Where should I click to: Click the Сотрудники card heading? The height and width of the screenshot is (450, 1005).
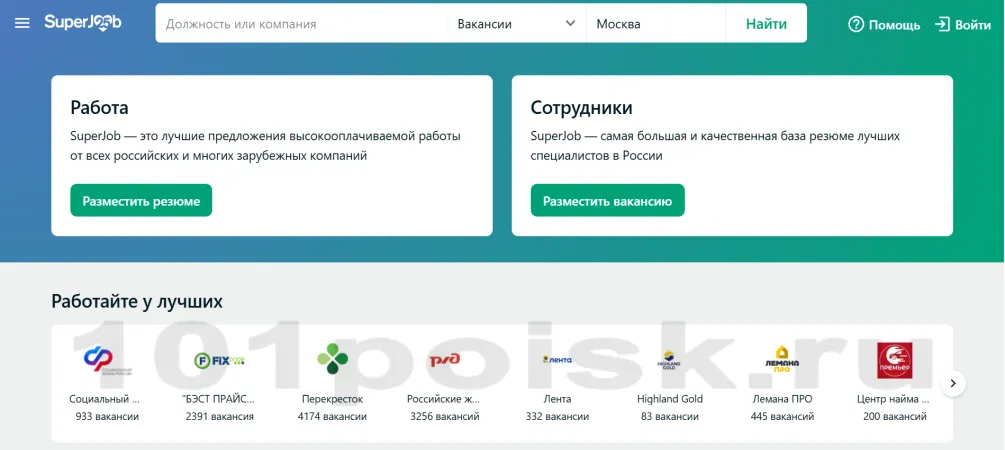[581, 107]
